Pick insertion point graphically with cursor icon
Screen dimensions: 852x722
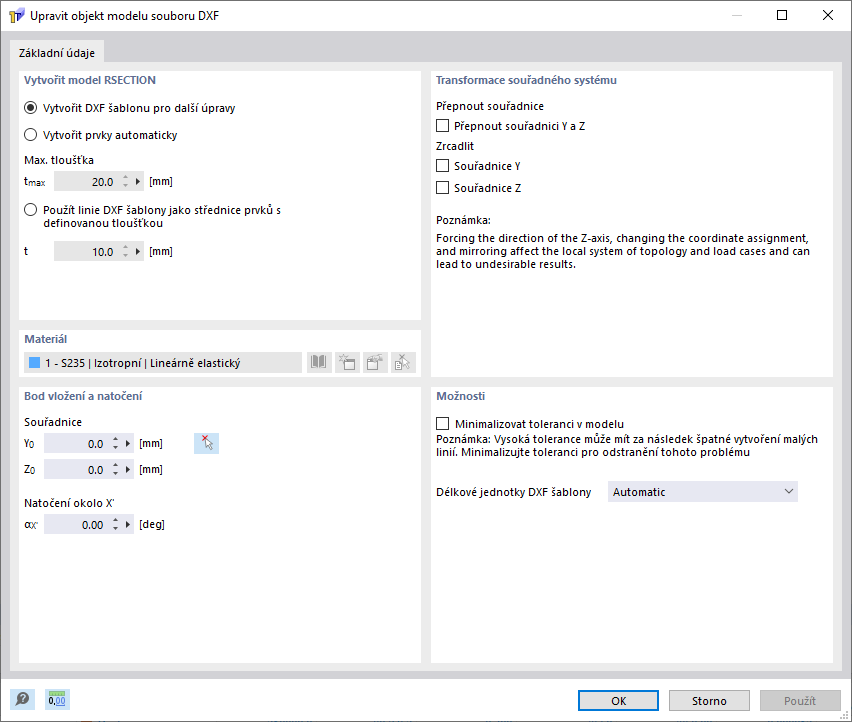coord(206,443)
